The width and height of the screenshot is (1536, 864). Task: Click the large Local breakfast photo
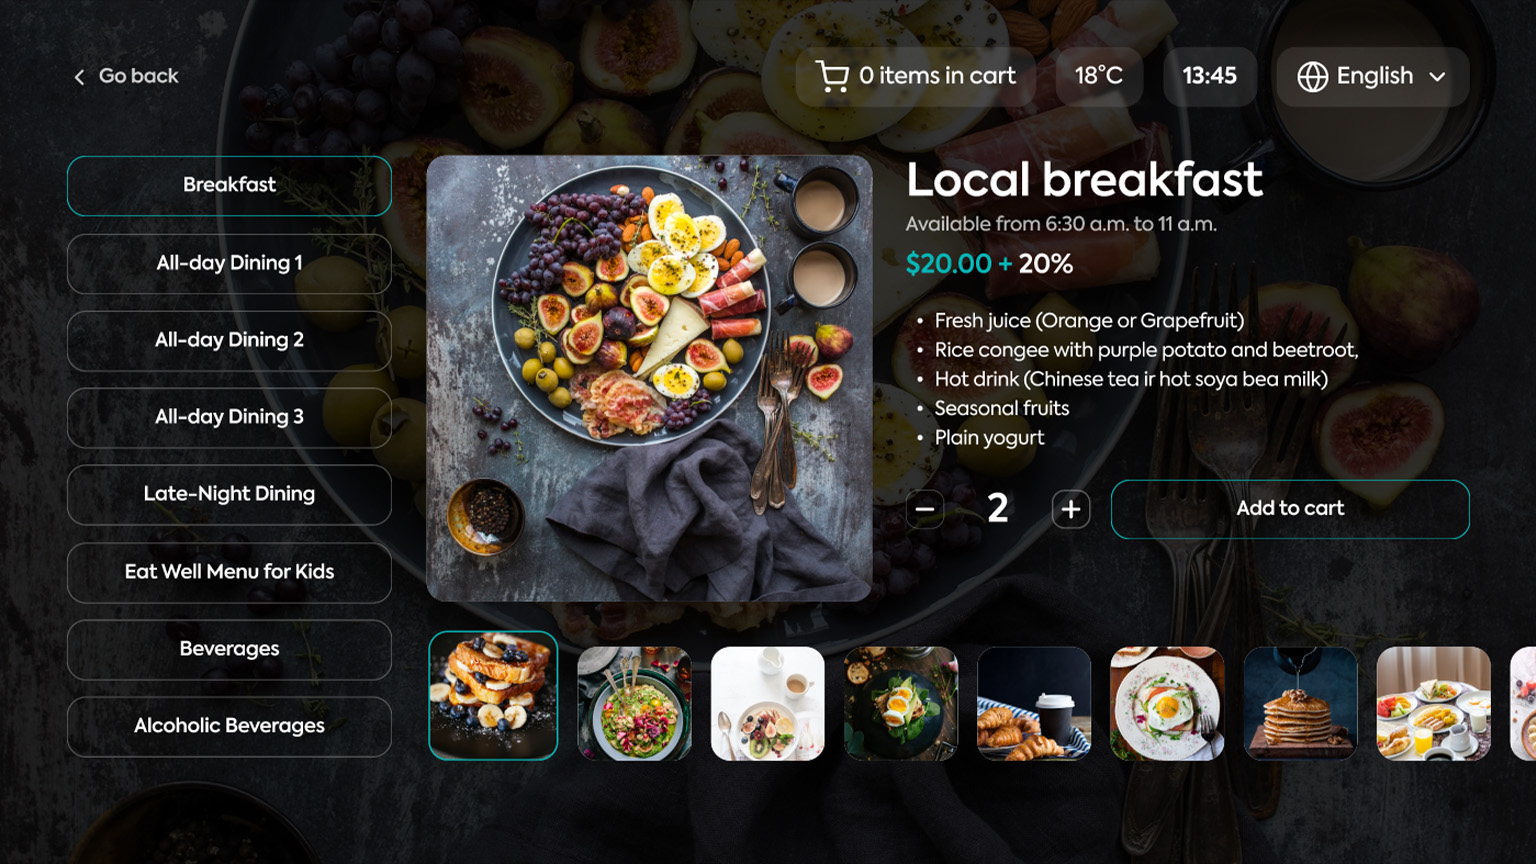tap(649, 378)
